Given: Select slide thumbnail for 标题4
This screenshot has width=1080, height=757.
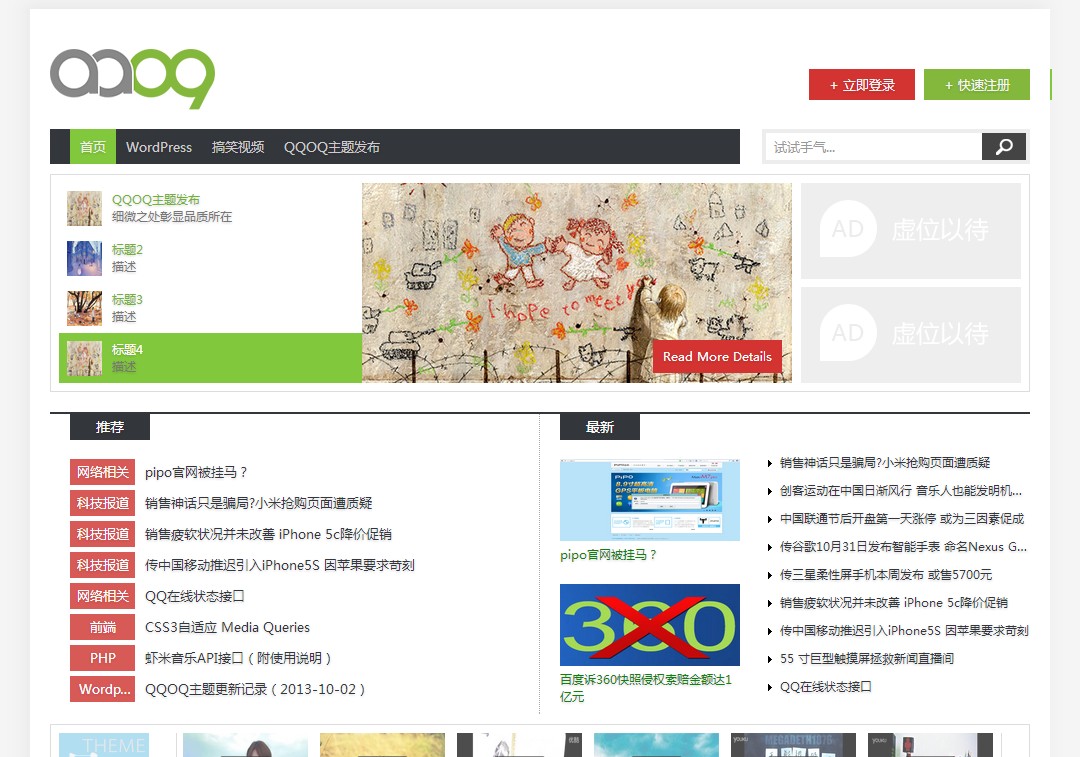Looking at the screenshot, I should point(84,358).
